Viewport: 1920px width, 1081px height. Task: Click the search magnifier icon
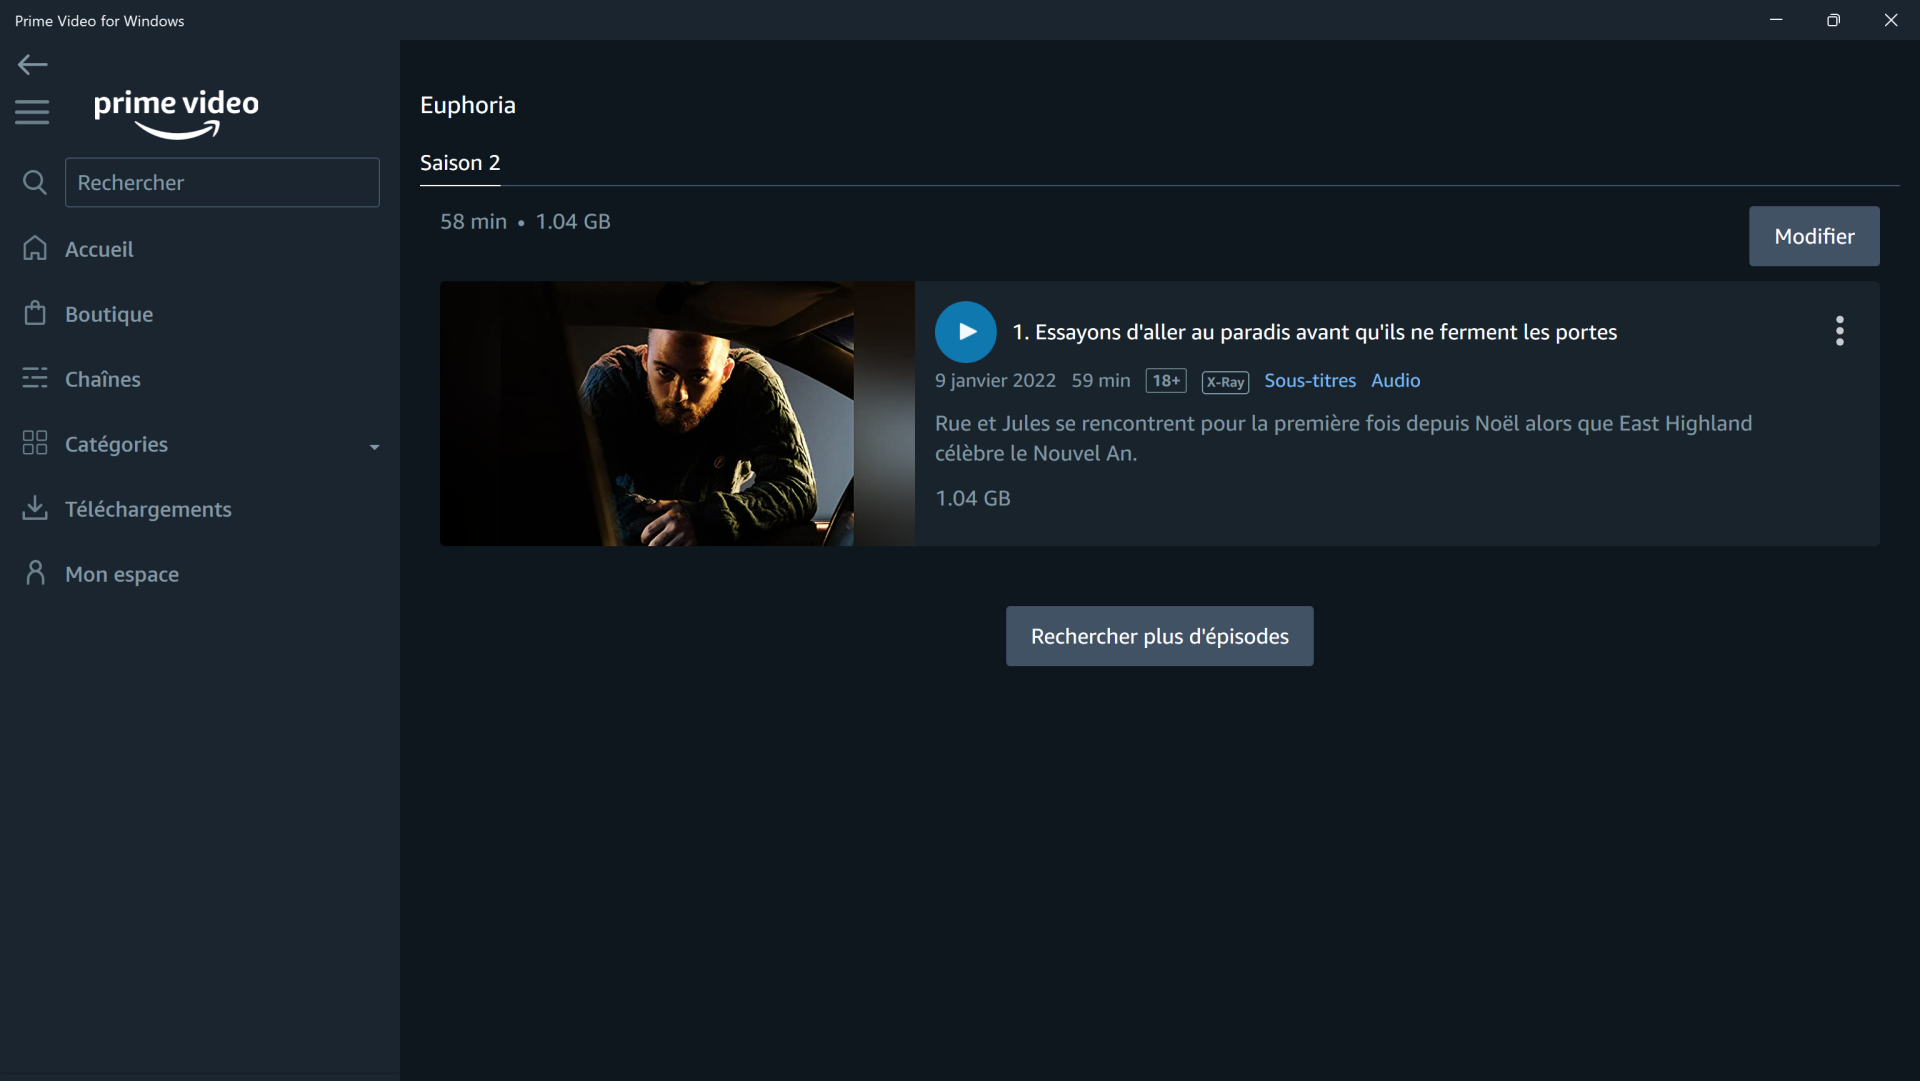click(x=35, y=182)
